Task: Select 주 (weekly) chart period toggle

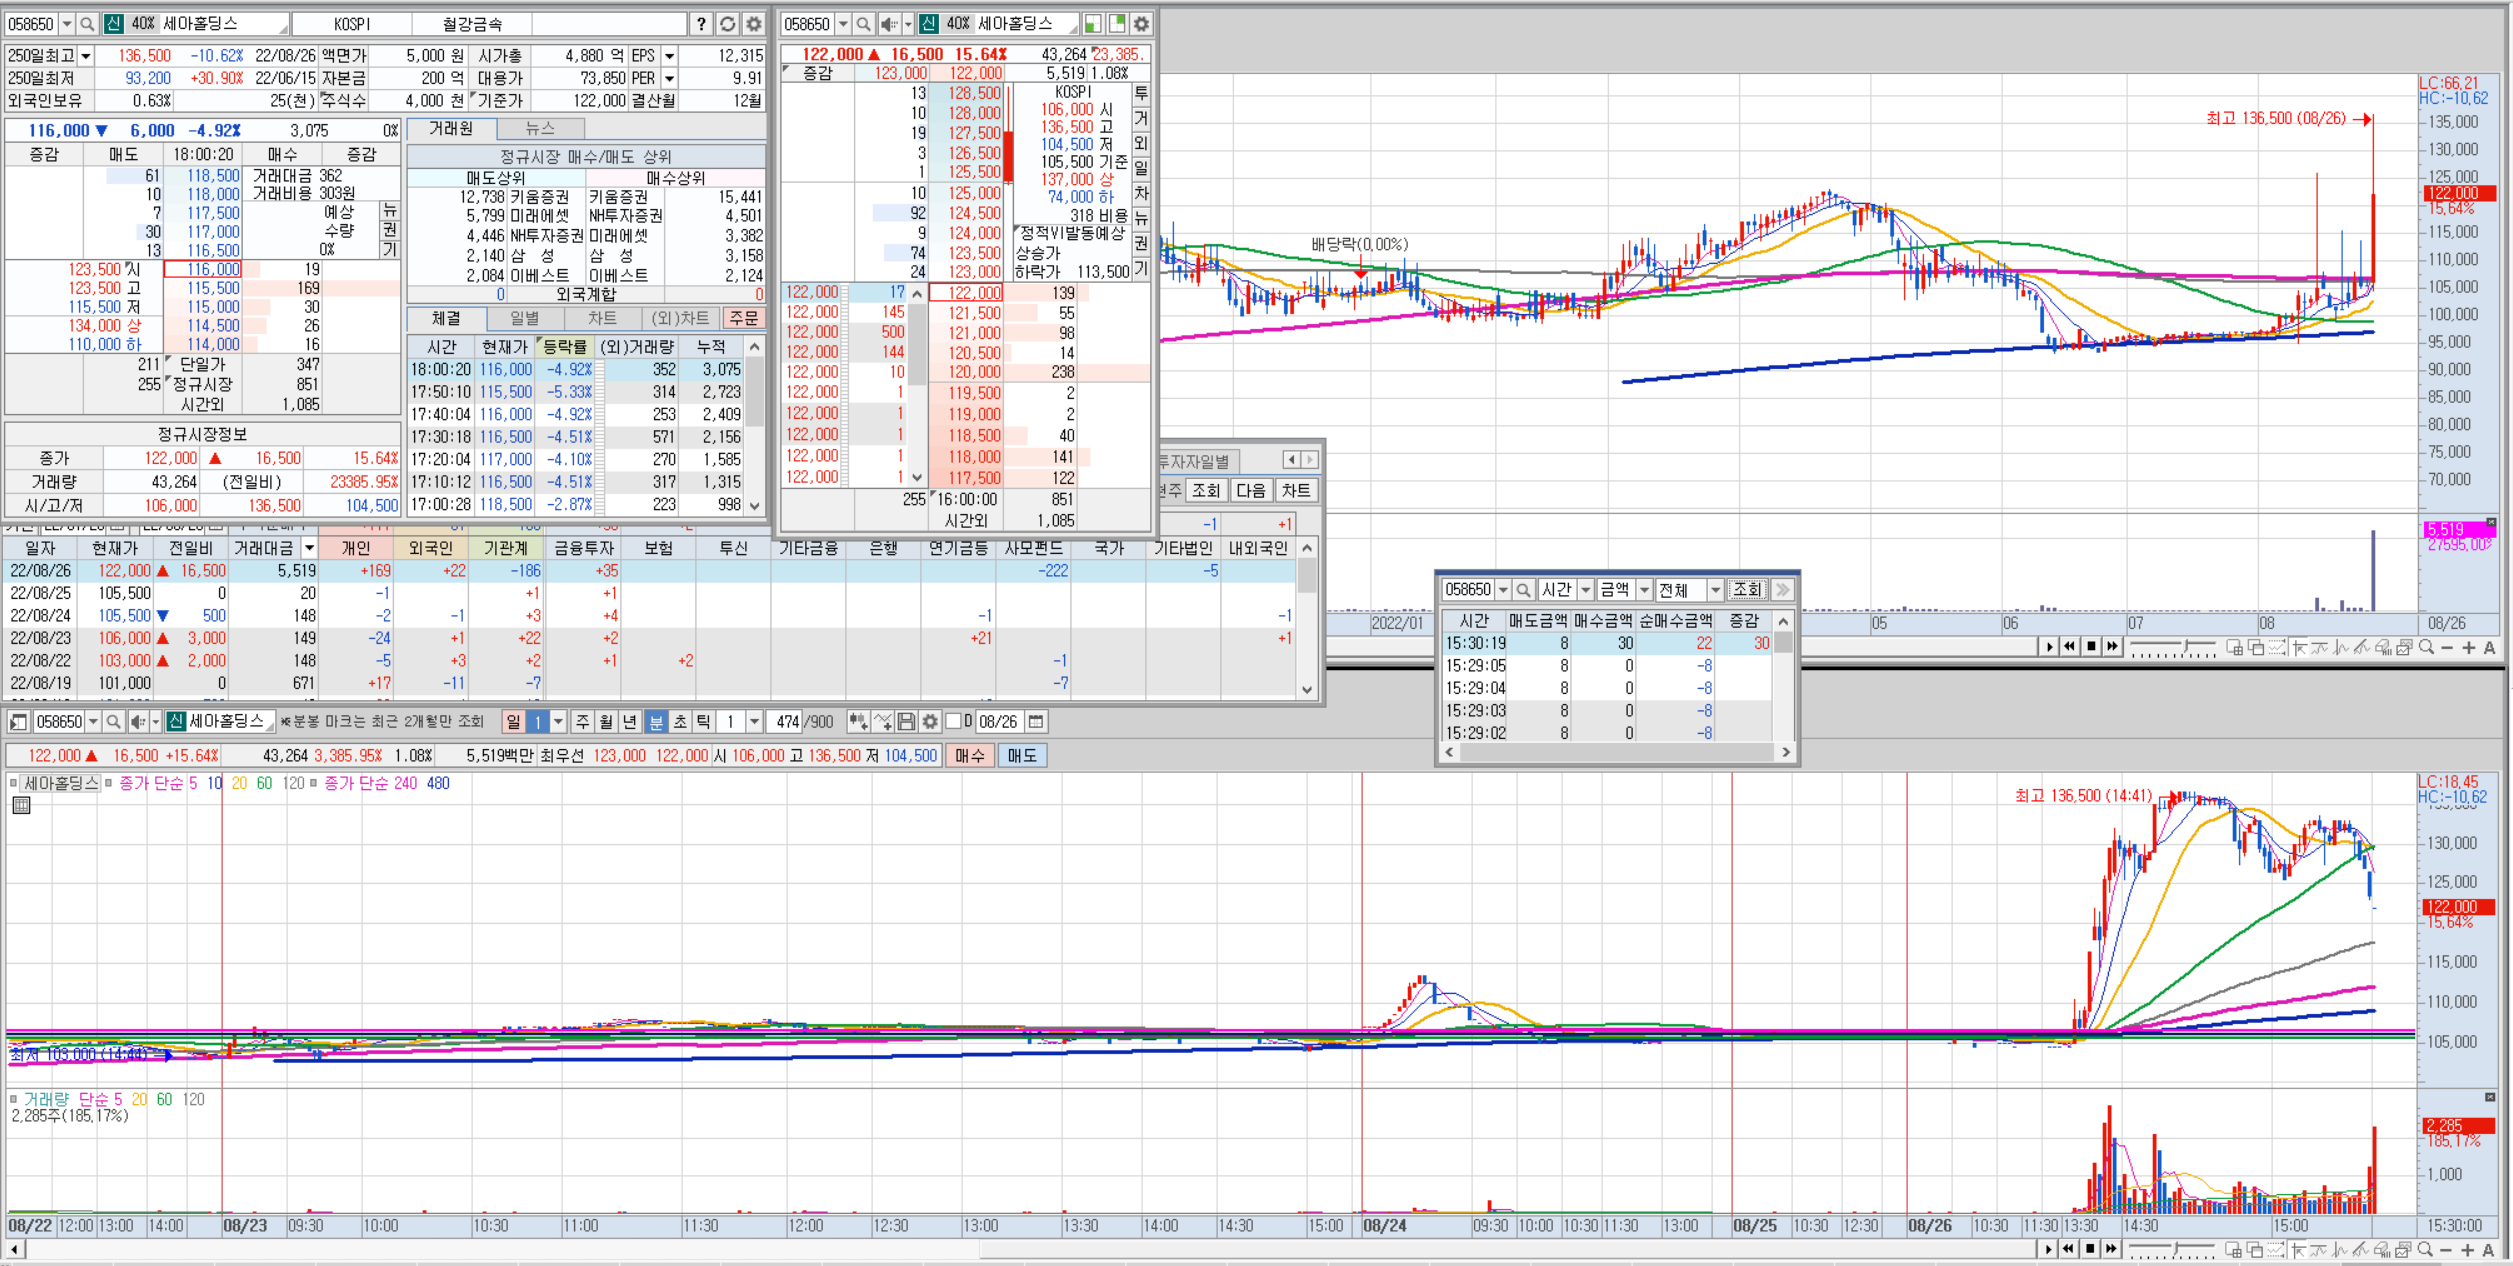Action: [584, 722]
